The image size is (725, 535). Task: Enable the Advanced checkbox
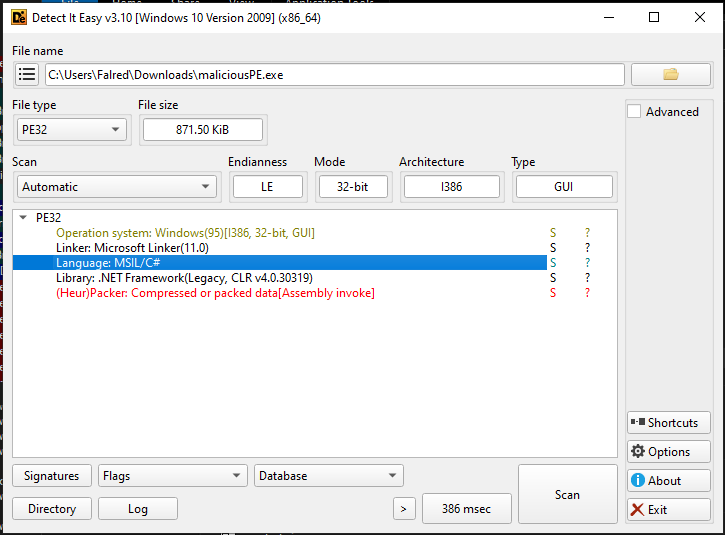coord(634,112)
